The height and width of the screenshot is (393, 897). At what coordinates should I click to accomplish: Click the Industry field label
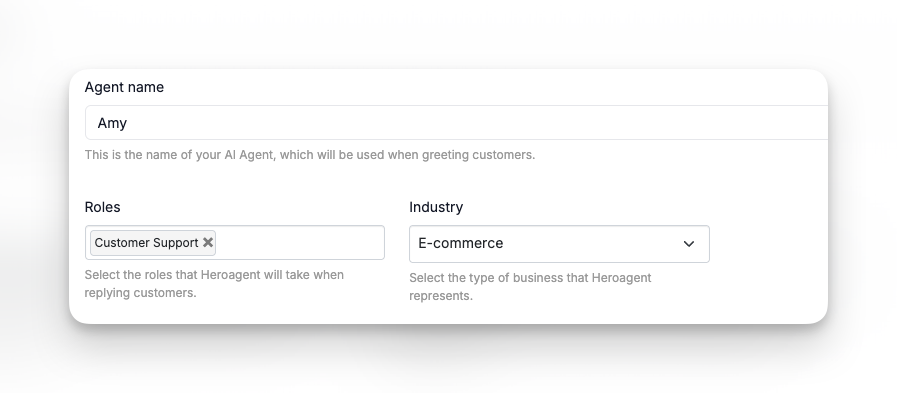[436, 207]
